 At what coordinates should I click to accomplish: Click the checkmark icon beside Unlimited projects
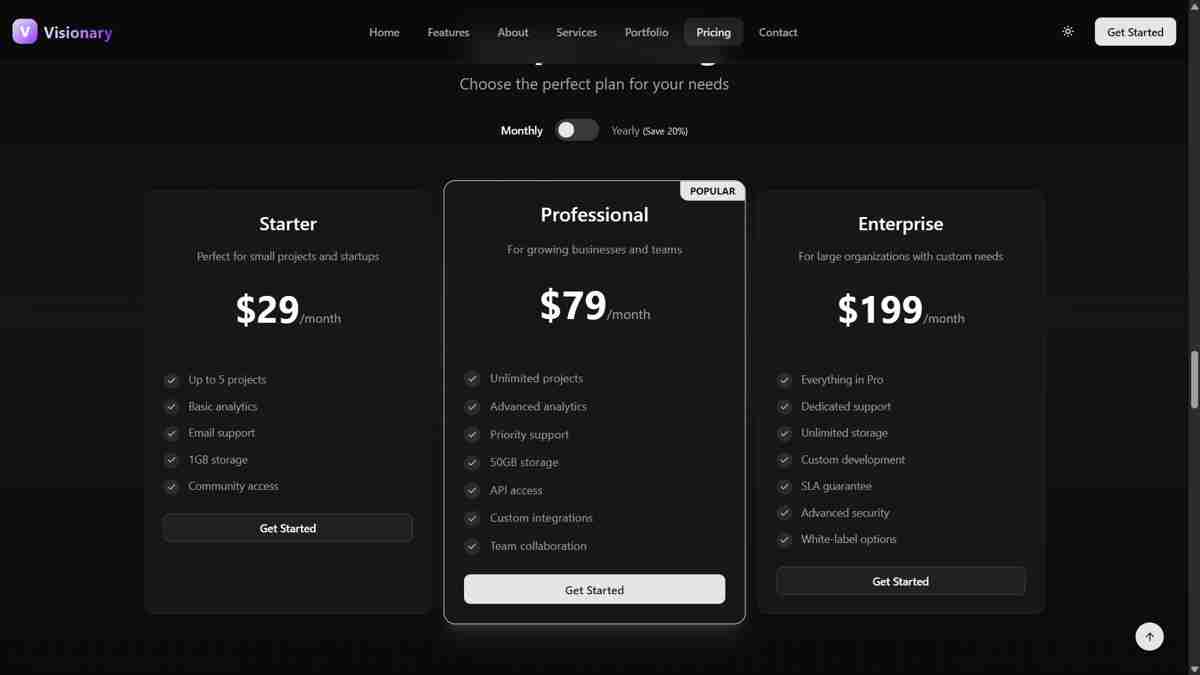(x=472, y=379)
